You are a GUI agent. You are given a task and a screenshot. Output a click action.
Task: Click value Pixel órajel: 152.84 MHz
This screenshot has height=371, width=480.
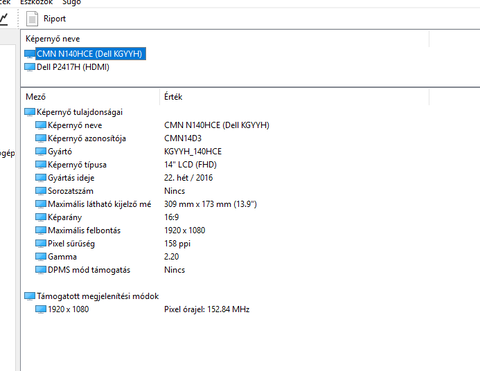point(207,309)
